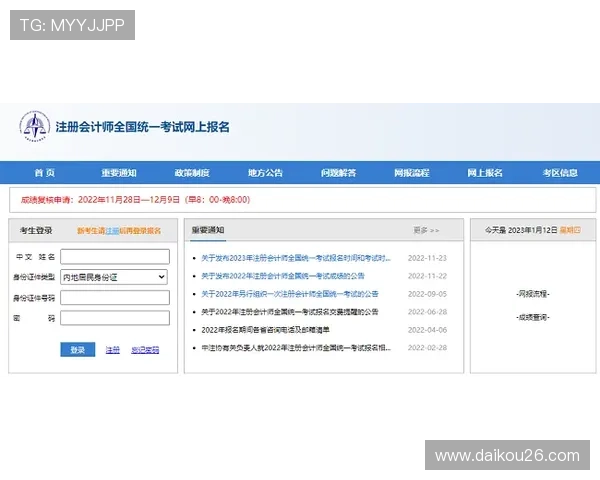600x480 pixels.
Task: Open the 首页 navigation item
Action: (45, 173)
